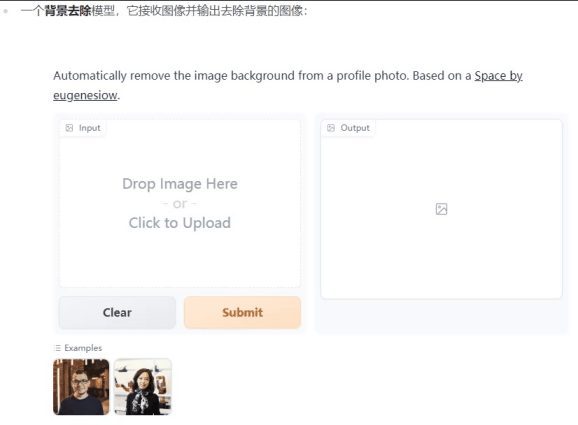
Task: Click the Clear button
Action: [x=117, y=312]
